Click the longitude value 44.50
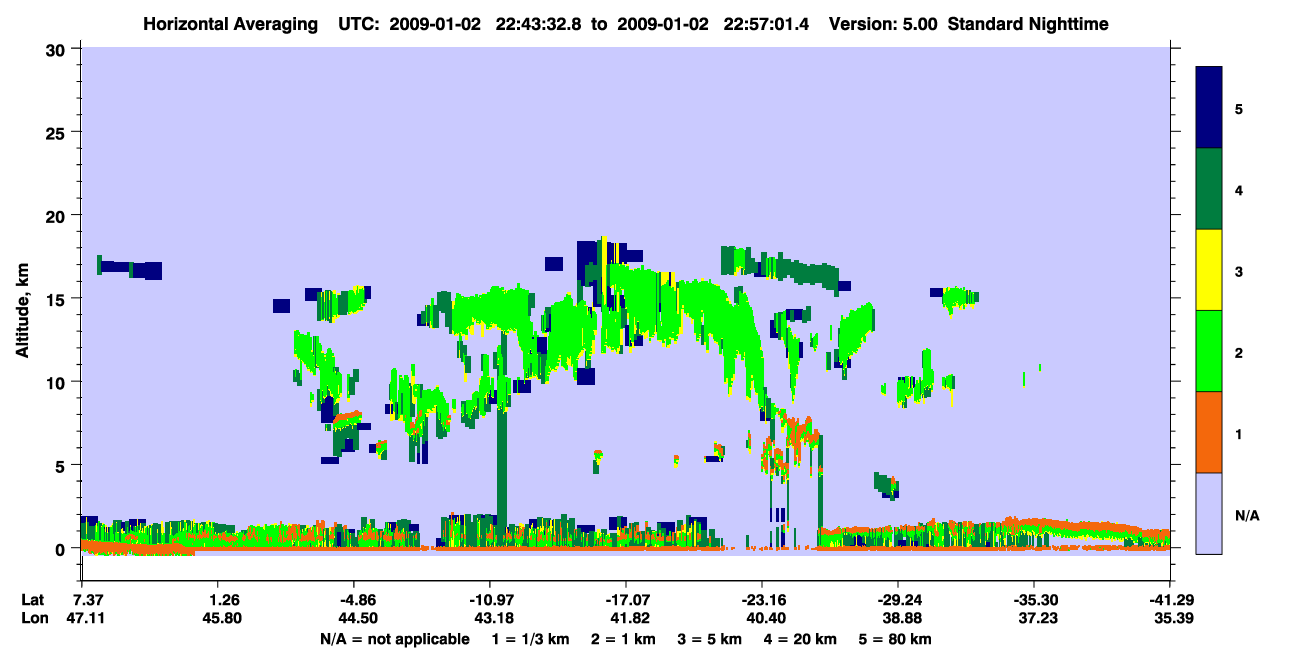 (x=358, y=619)
